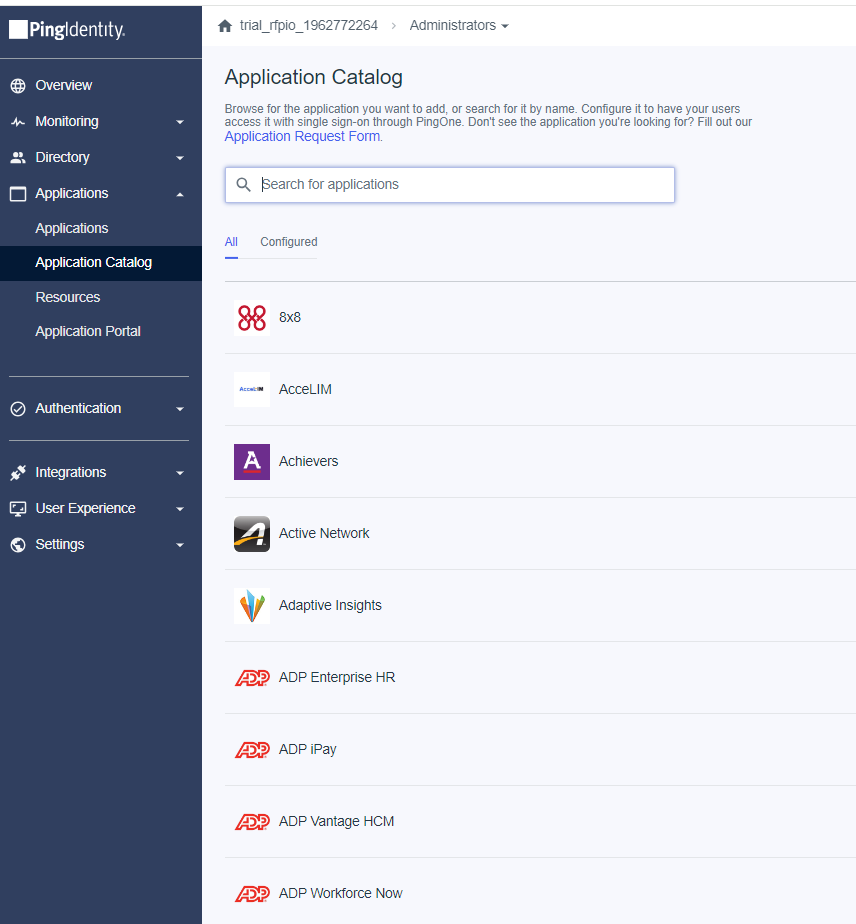Go to trial_rfpio_1962772264 breadcrumb
The width and height of the screenshot is (856, 924).
309,25
